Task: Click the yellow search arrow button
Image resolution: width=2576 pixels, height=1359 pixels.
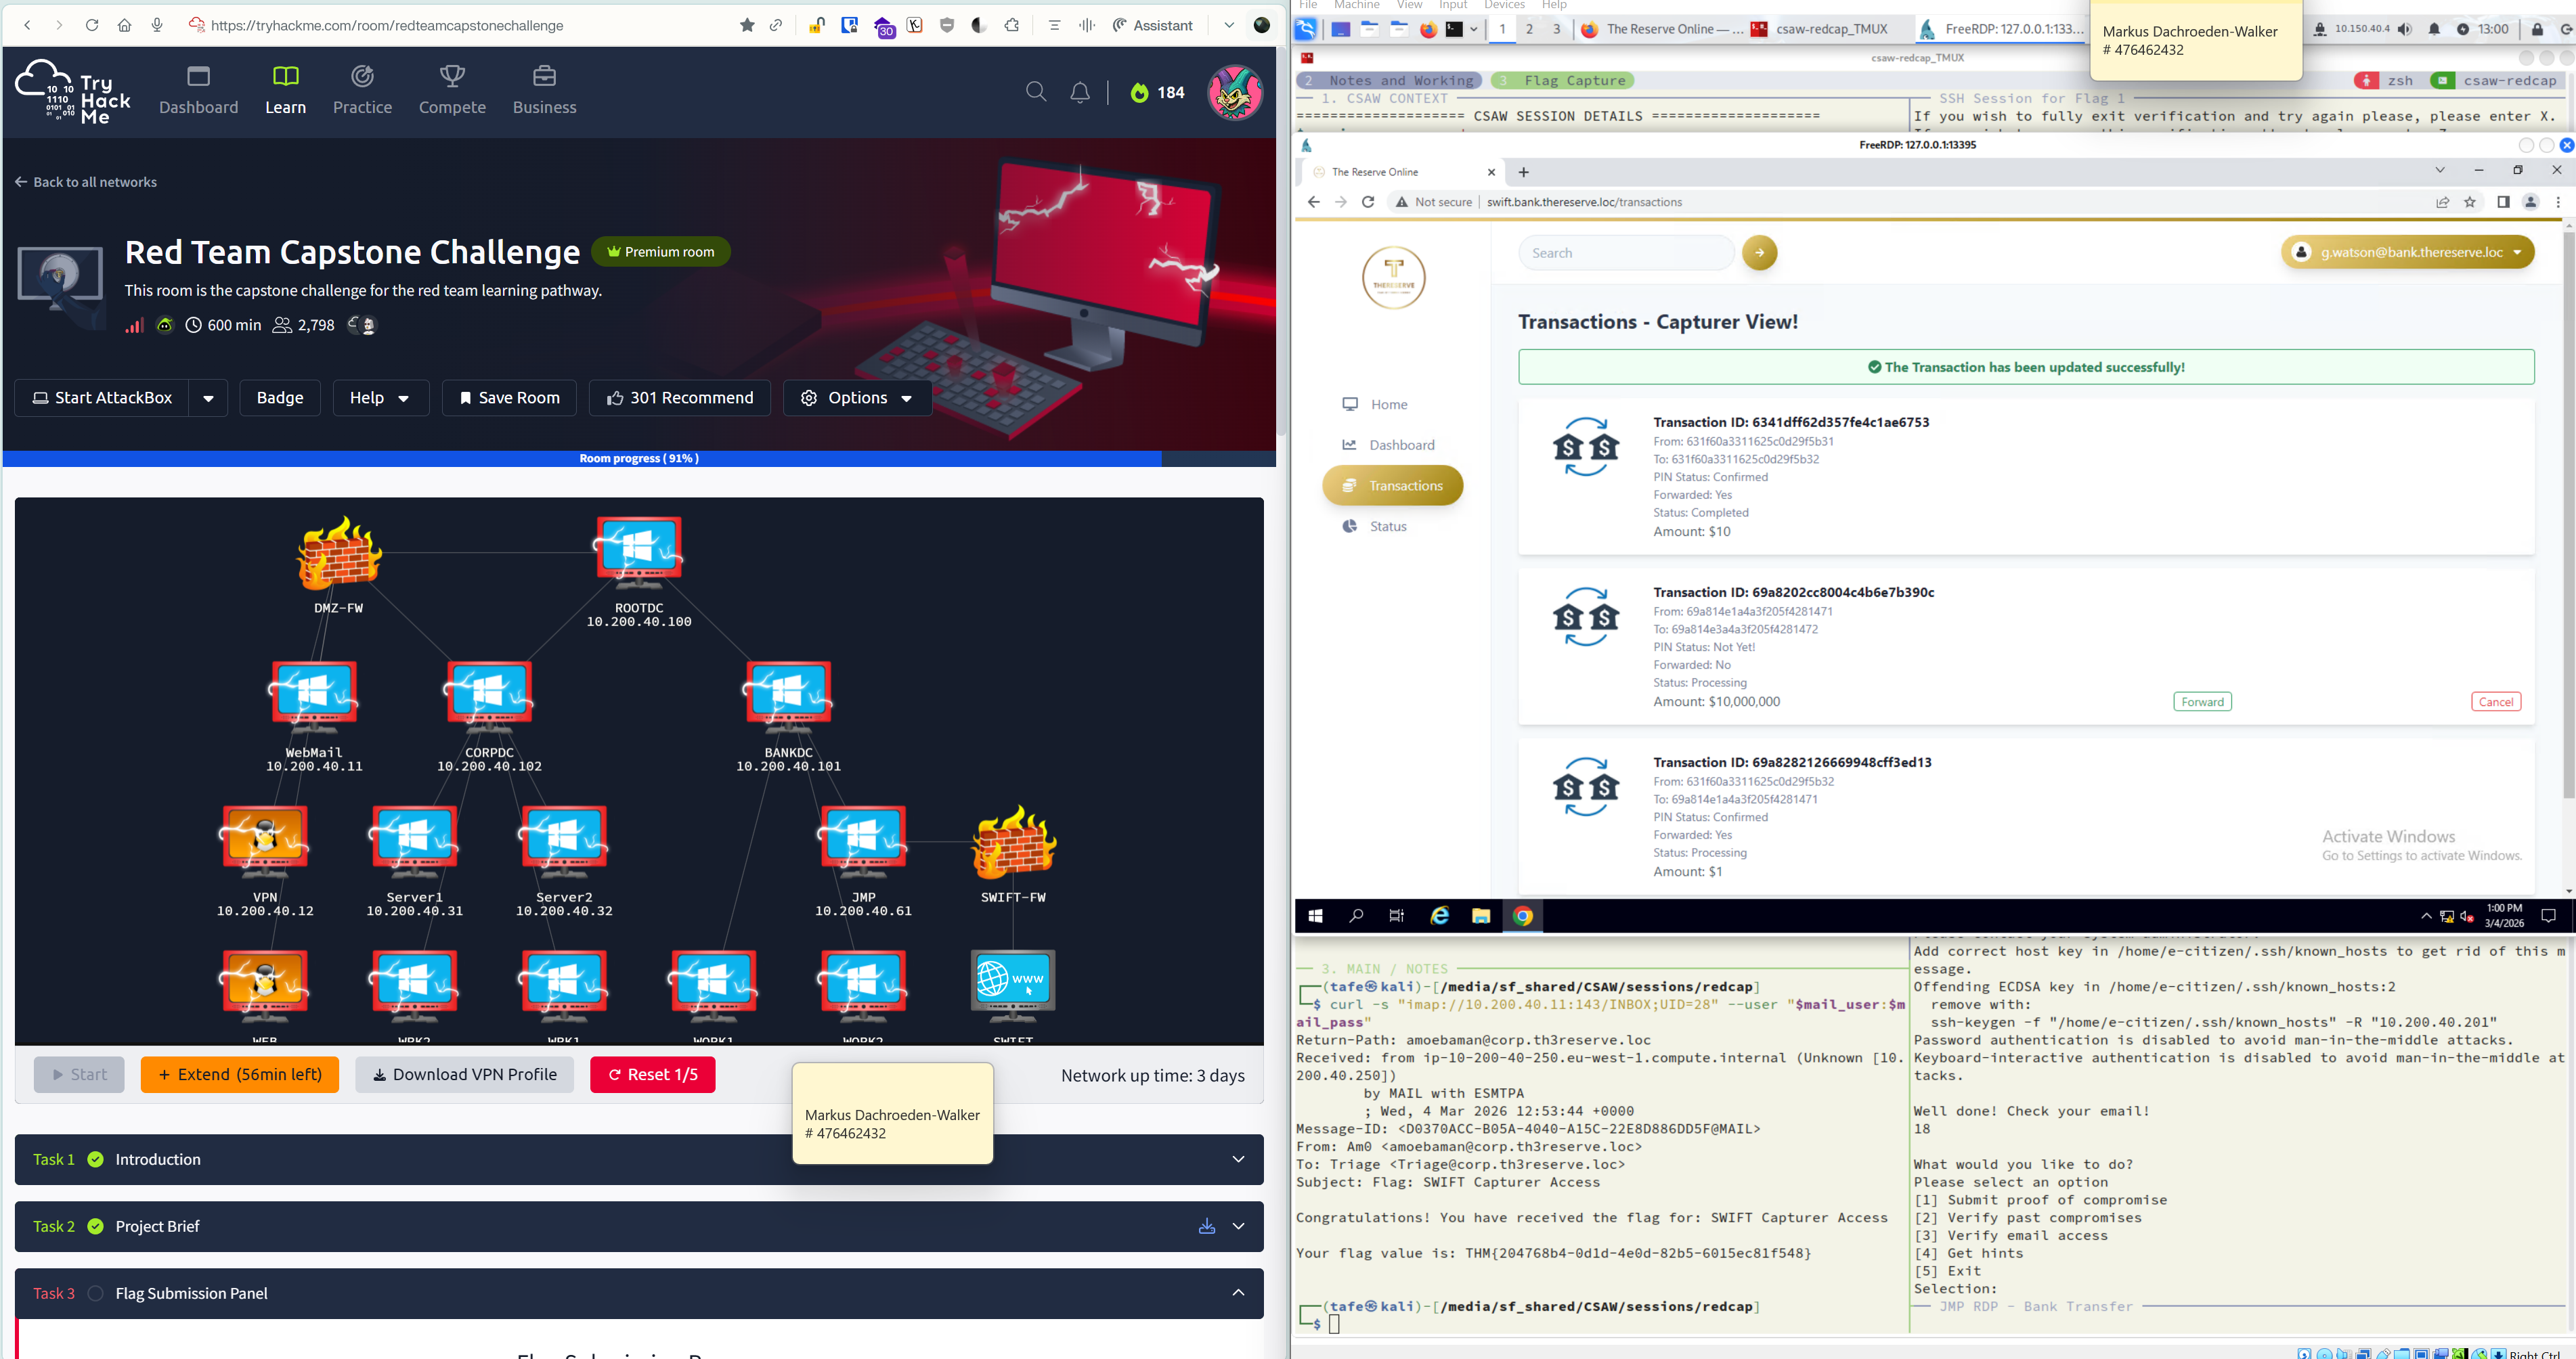Action: [1759, 253]
